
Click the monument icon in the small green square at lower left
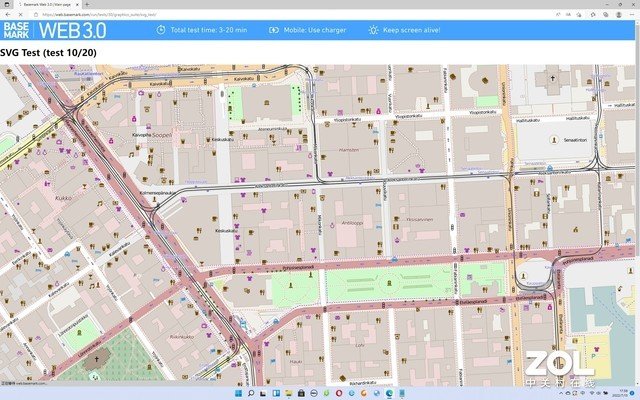pos(80,333)
